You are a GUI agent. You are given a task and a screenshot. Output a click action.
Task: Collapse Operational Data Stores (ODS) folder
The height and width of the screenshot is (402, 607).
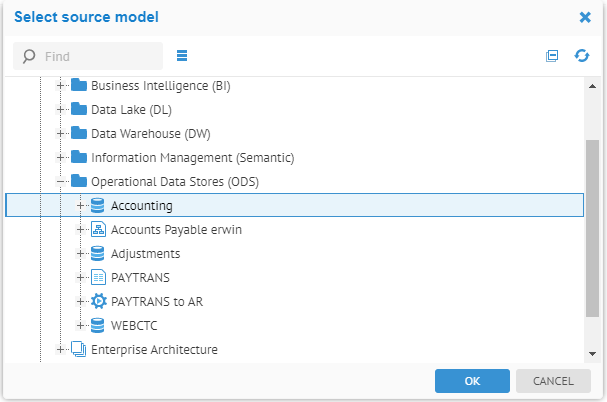61,182
